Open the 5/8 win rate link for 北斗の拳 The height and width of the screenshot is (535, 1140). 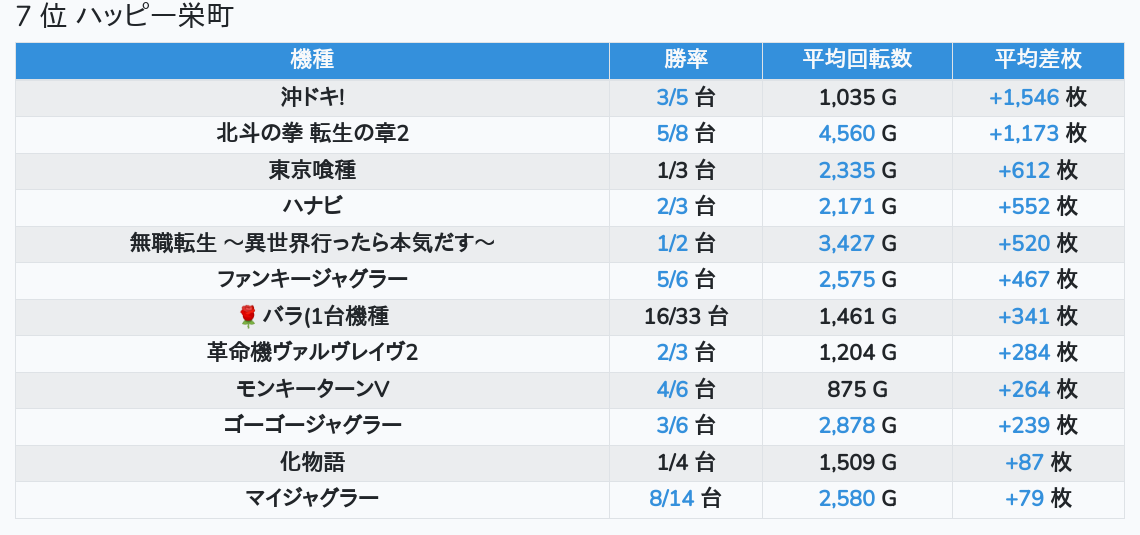click(x=672, y=133)
